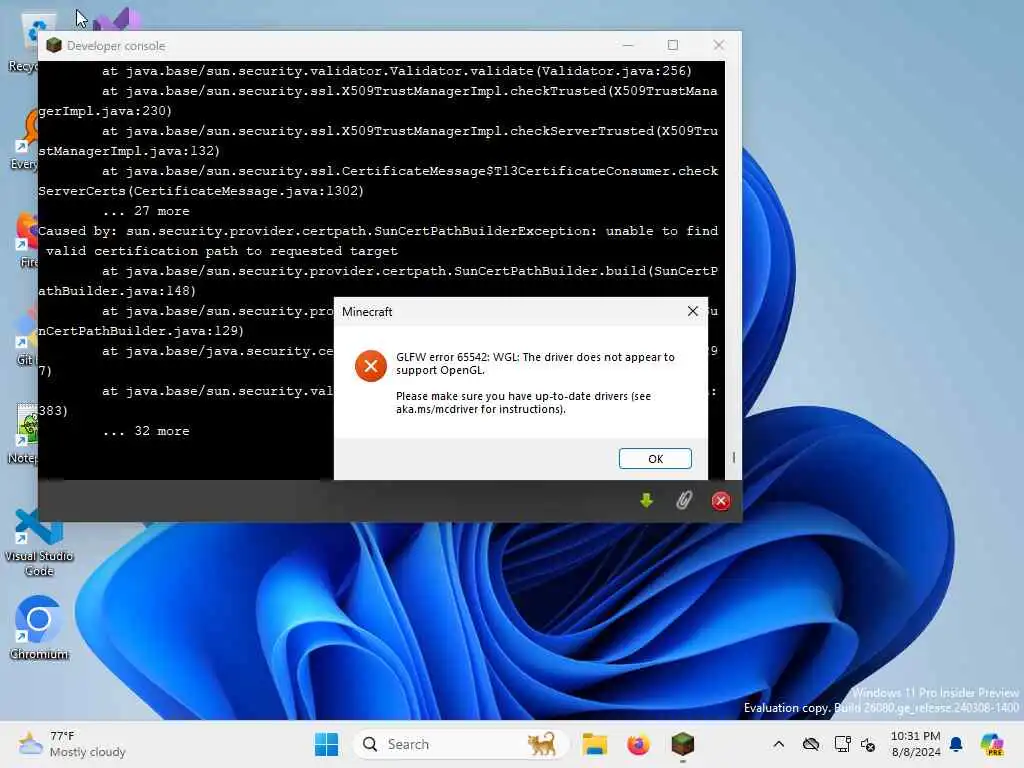This screenshot has width=1024, height=768.
Task: Click the '... 32 more' console line
Action: tap(146, 431)
